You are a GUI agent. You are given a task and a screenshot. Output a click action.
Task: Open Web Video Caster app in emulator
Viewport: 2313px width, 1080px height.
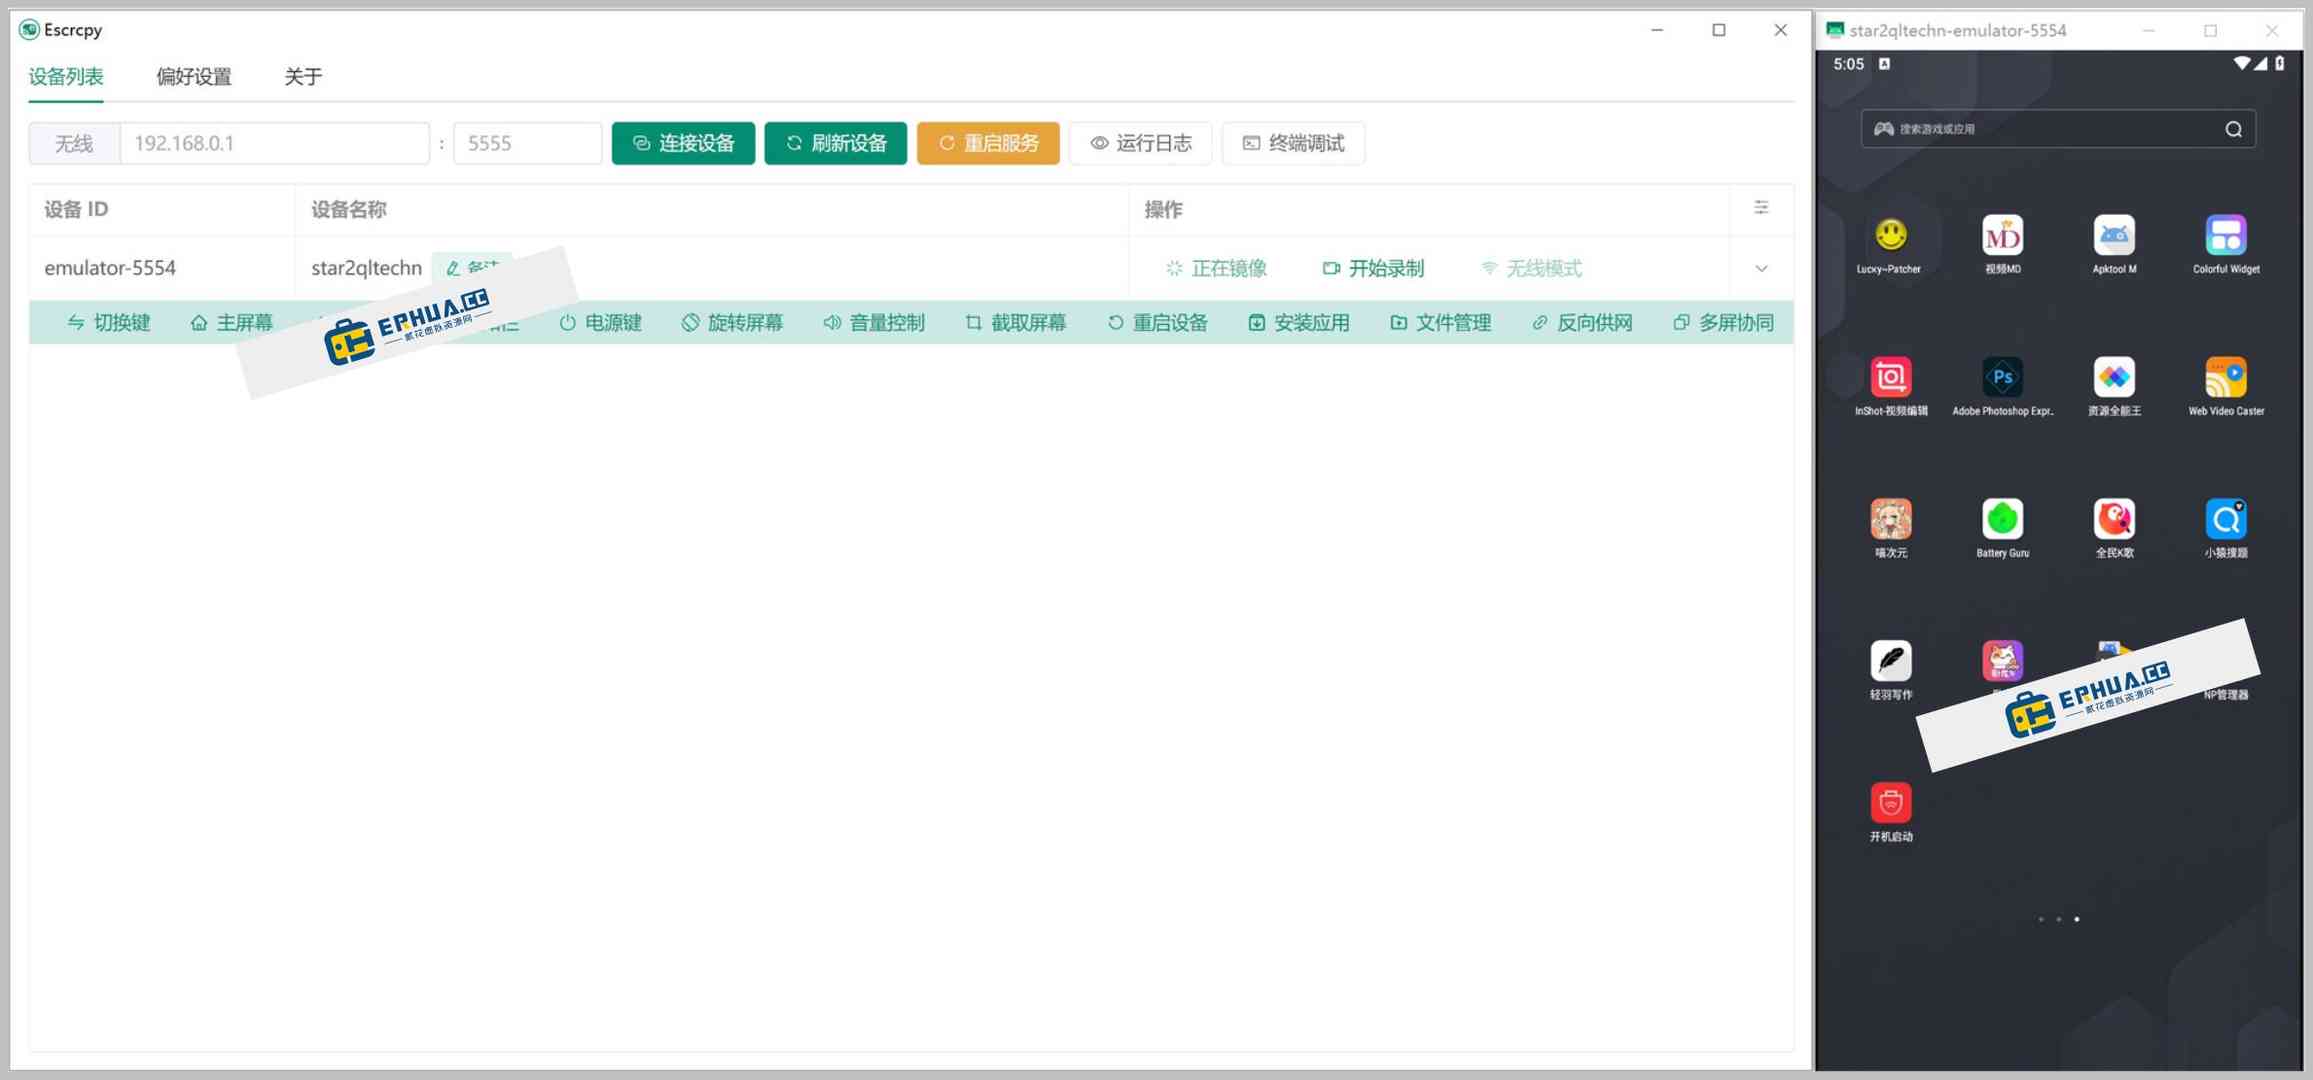[2226, 387]
